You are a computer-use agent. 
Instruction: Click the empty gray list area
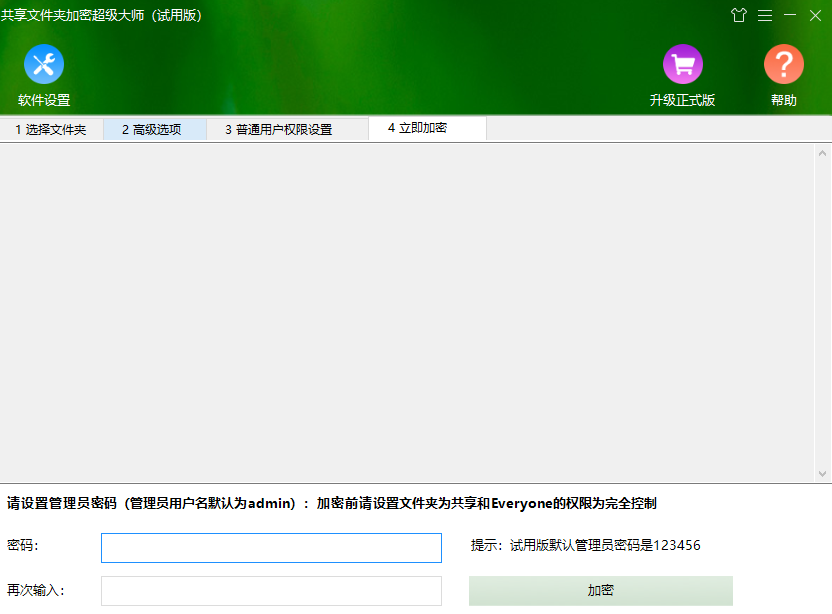(400, 310)
